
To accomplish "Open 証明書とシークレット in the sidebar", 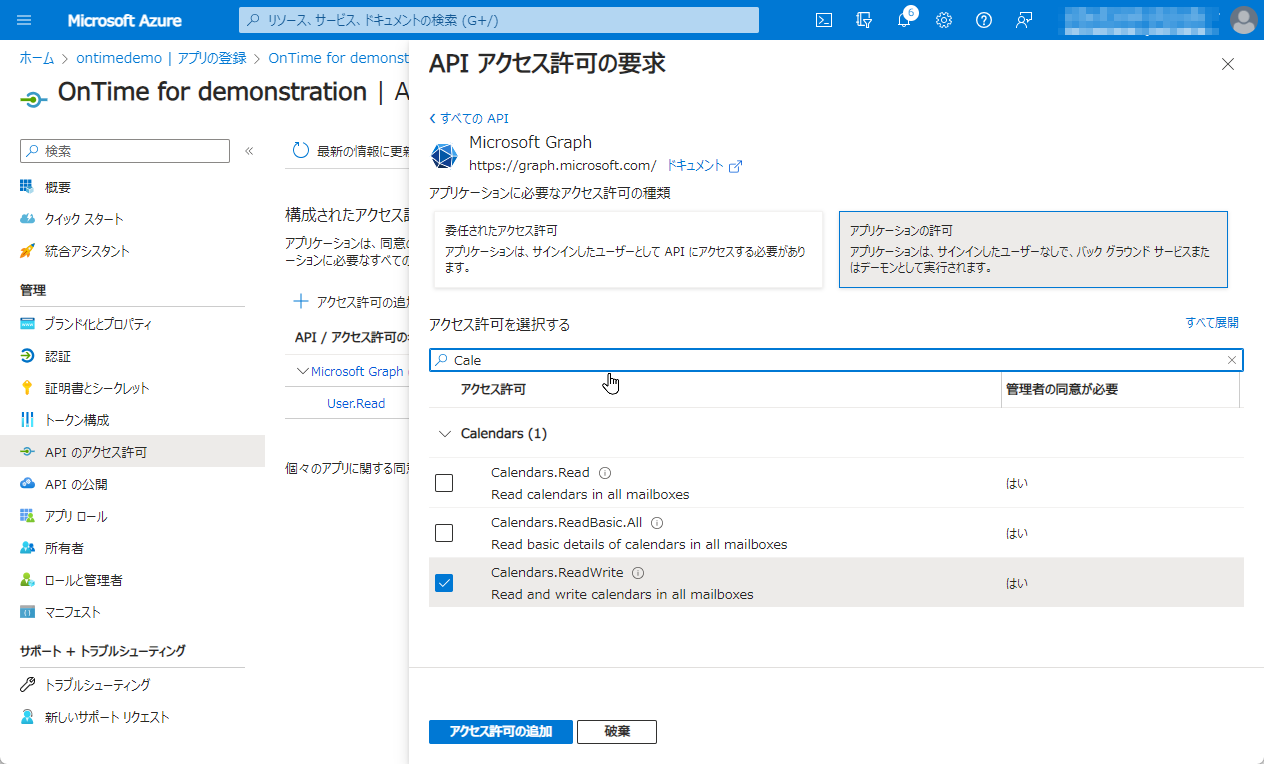I will (x=97, y=388).
